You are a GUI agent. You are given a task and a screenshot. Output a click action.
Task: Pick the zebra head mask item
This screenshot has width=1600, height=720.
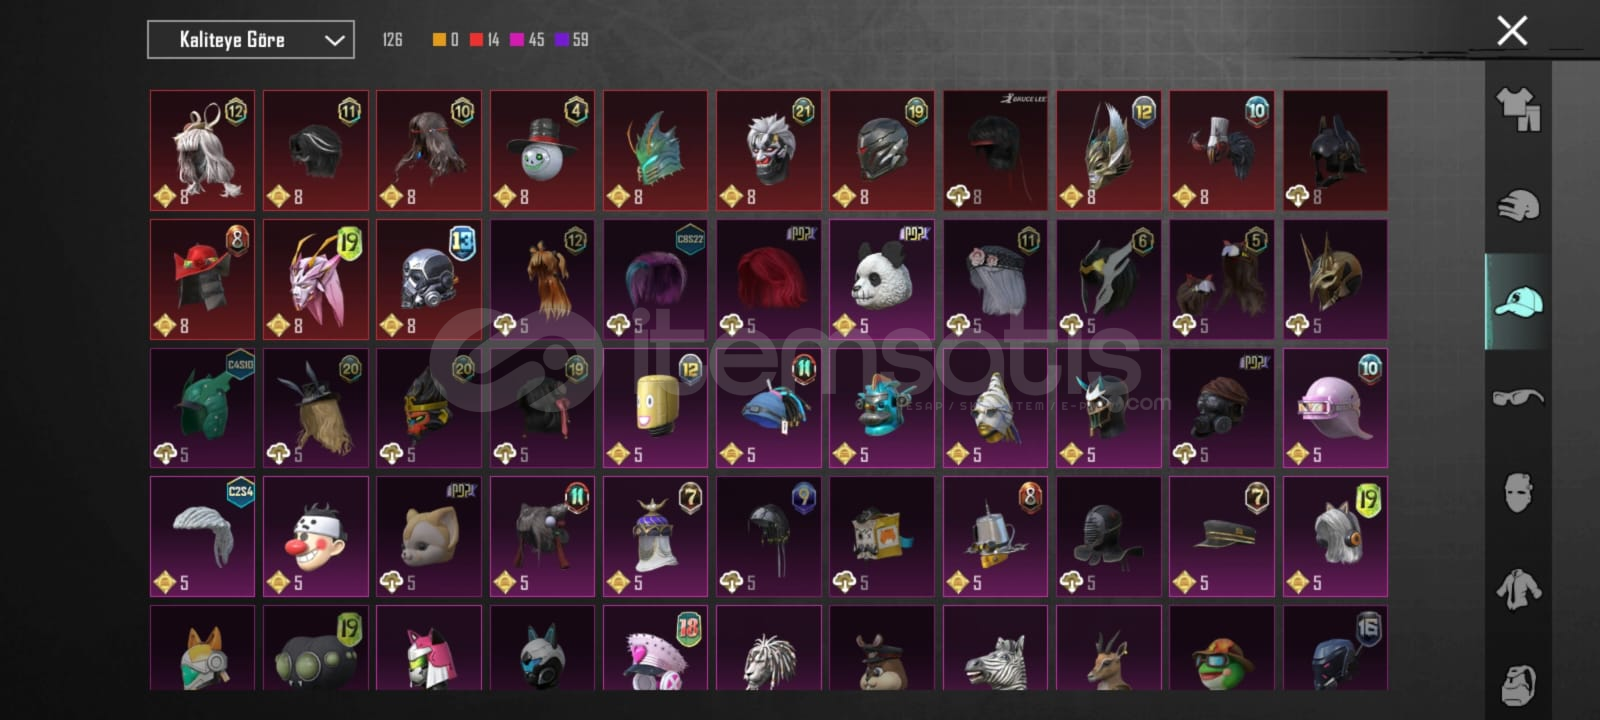[x=995, y=648]
